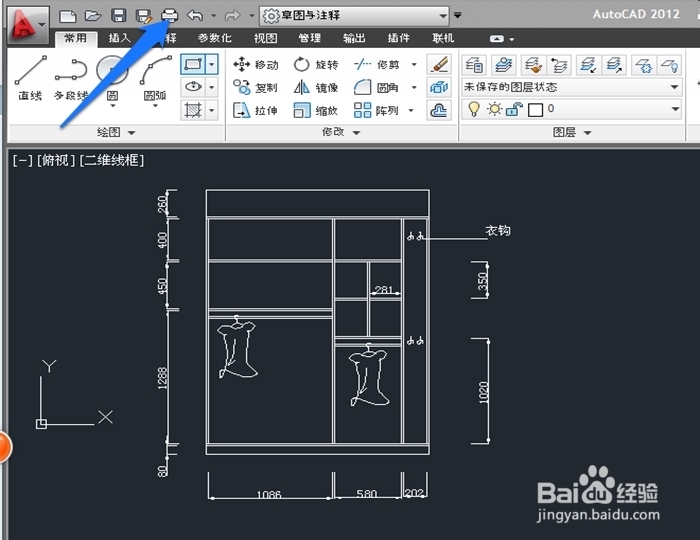Open the rectangle tool dropdown arrow

coord(212,64)
